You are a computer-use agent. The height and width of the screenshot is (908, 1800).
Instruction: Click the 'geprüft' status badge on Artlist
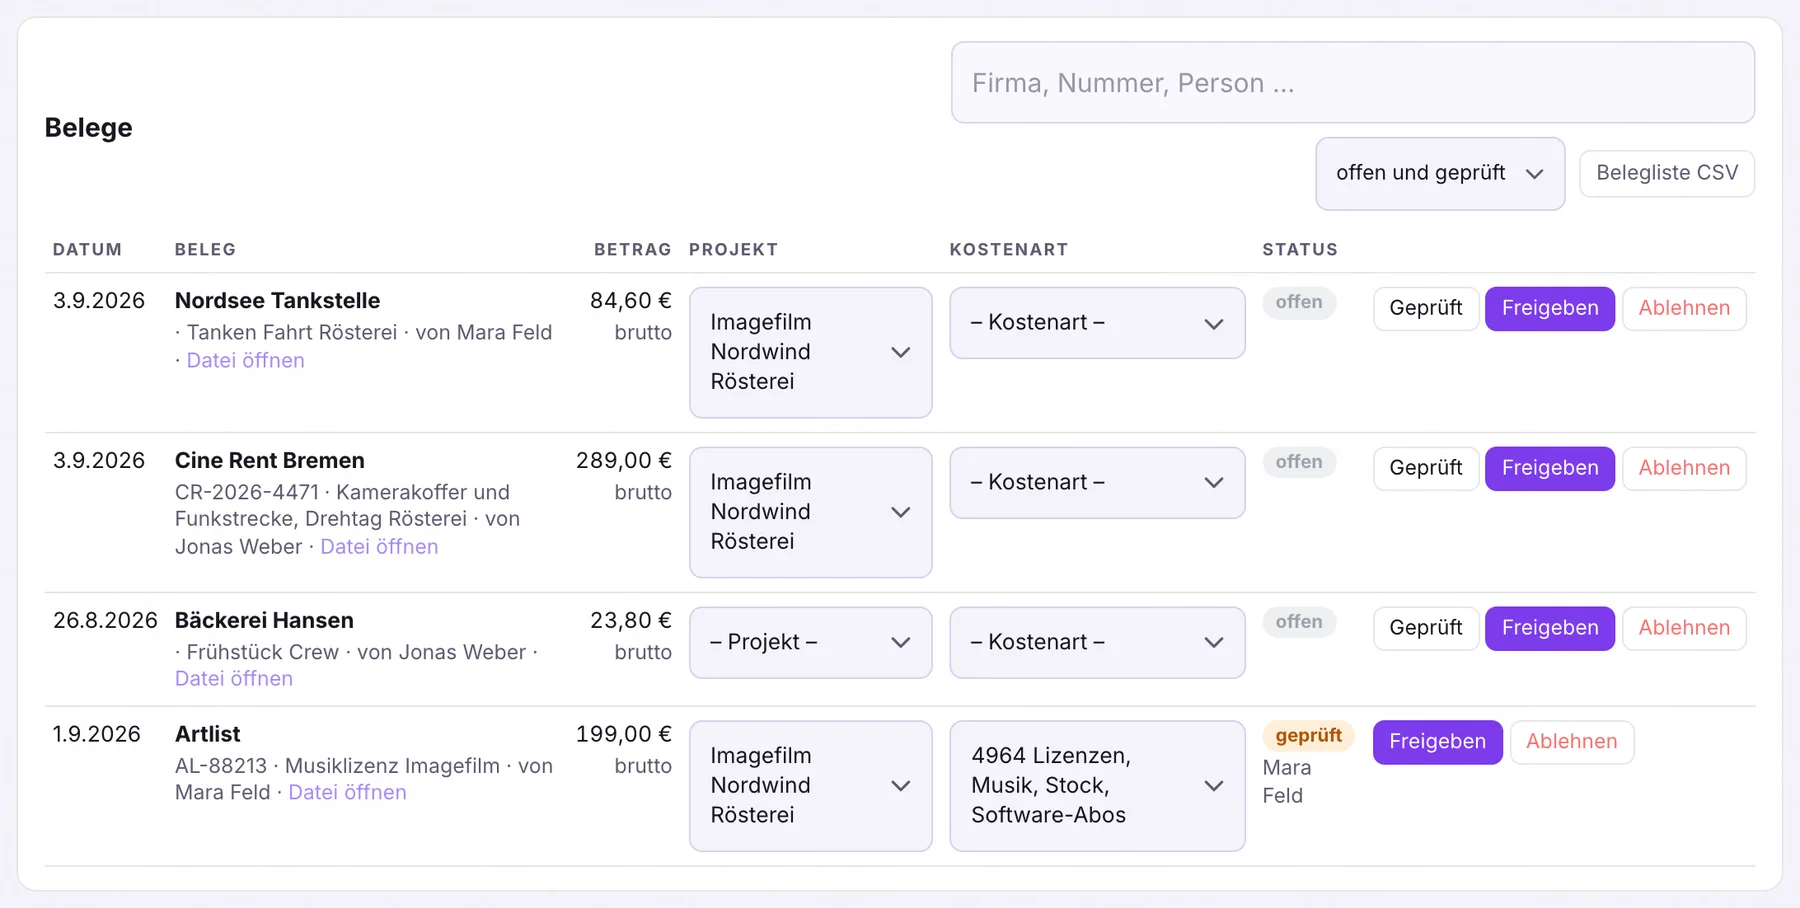[x=1309, y=736]
